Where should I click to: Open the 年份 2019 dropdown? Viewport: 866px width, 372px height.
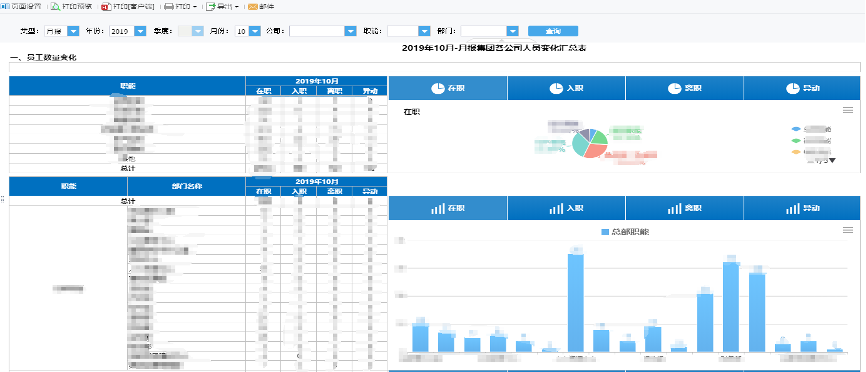click(140, 31)
